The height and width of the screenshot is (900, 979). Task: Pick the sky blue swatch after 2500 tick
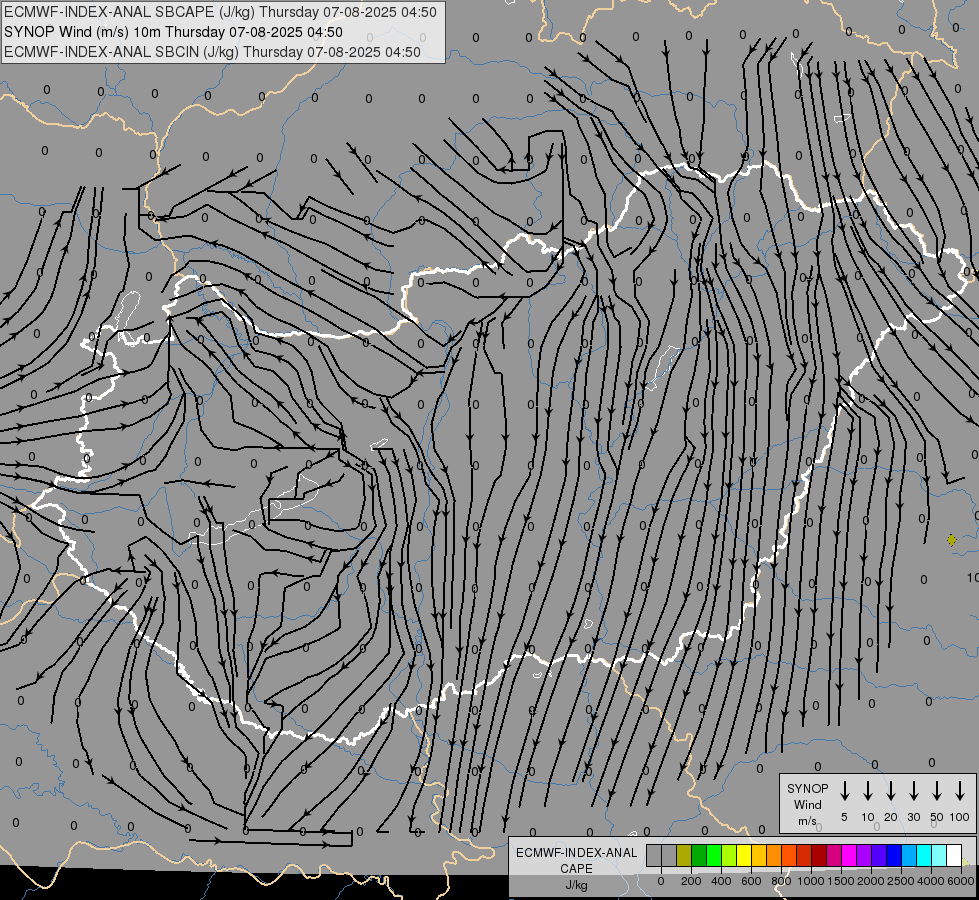pyautogui.click(x=910, y=855)
